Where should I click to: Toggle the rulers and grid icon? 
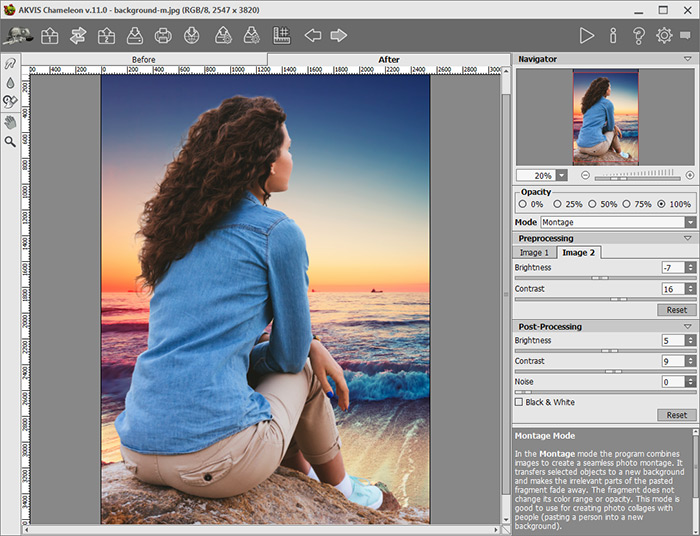point(282,35)
